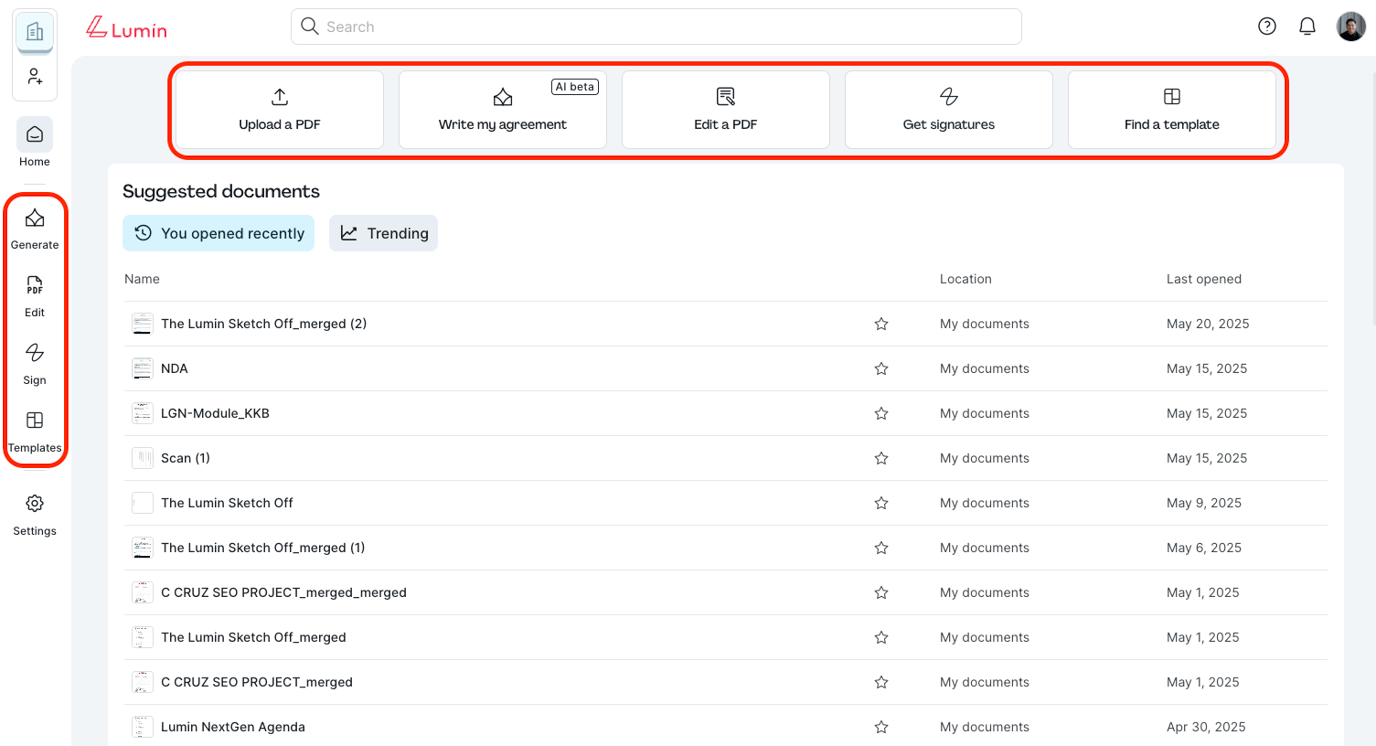Viewport: 1376px width, 746px height.
Task: Open the LGN-Module_KKB document thumbnail
Action: pos(142,413)
